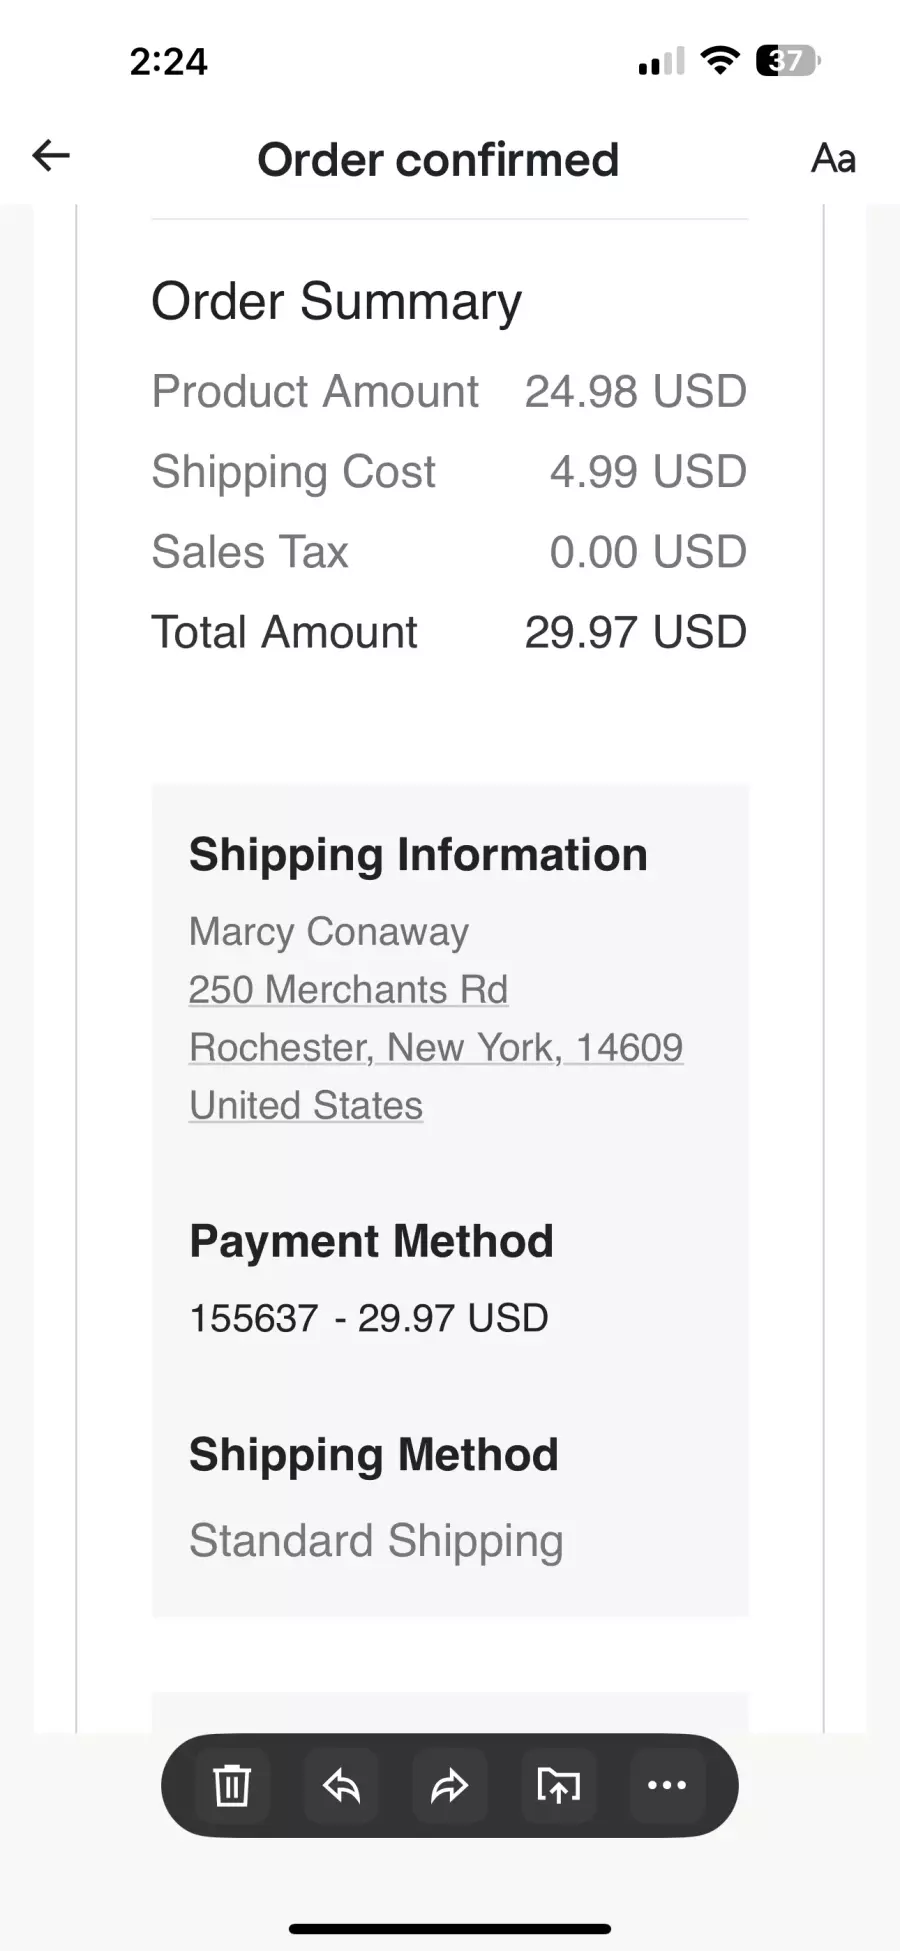Tap the Total Amount 29.97 USD value
This screenshot has width=900, height=1951.
click(635, 632)
